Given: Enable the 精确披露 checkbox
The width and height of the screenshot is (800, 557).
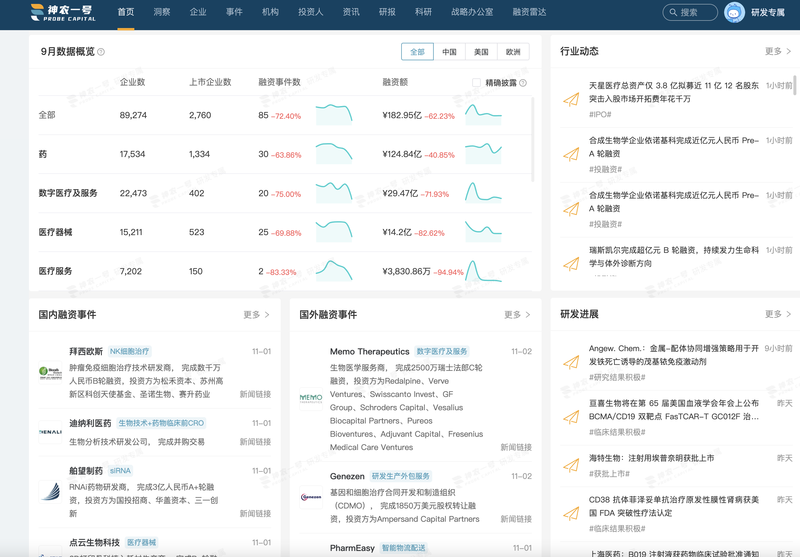Looking at the screenshot, I should tap(476, 83).
